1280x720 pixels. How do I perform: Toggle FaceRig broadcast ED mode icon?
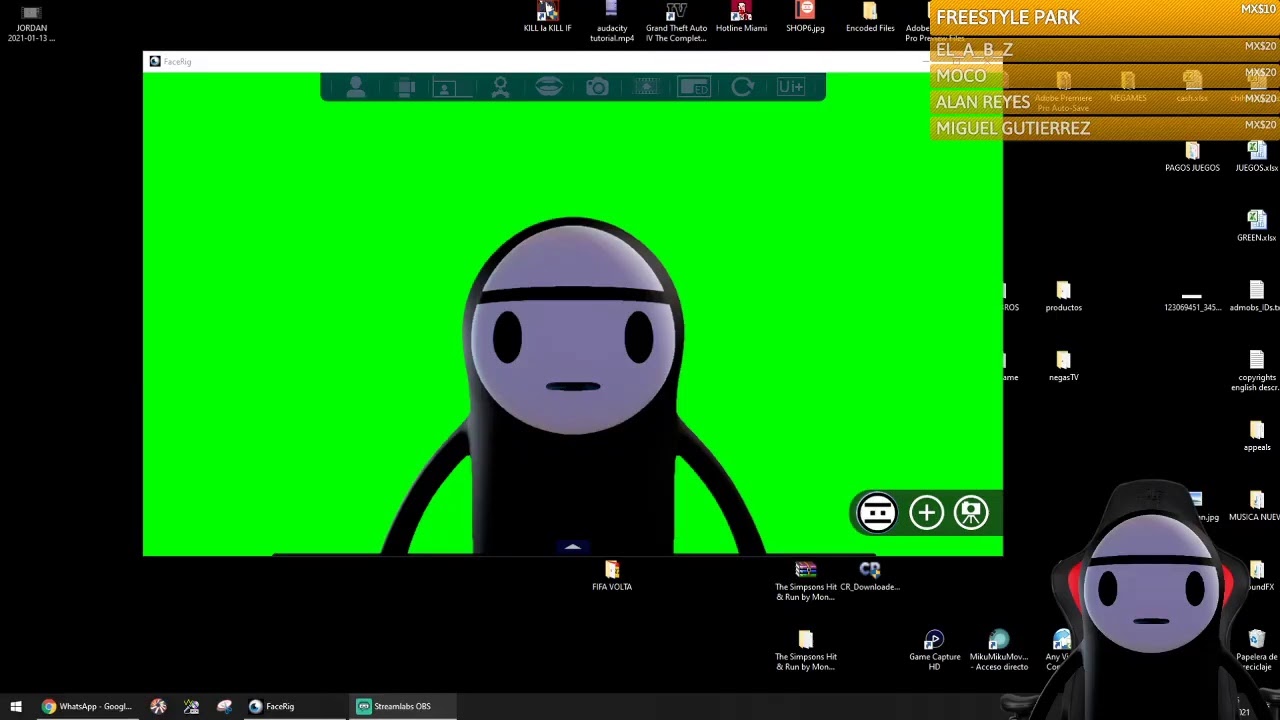693,88
